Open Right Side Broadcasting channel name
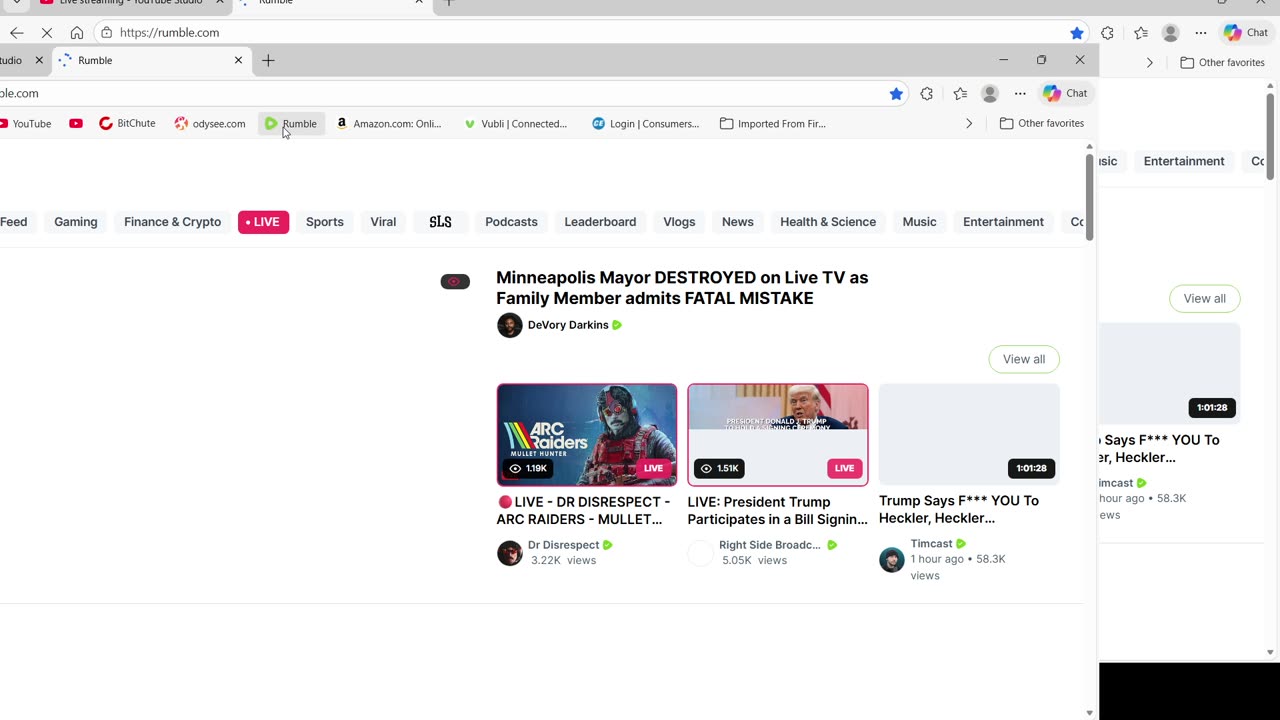Image resolution: width=1280 pixels, height=720 pixels. tap(770, 545)
